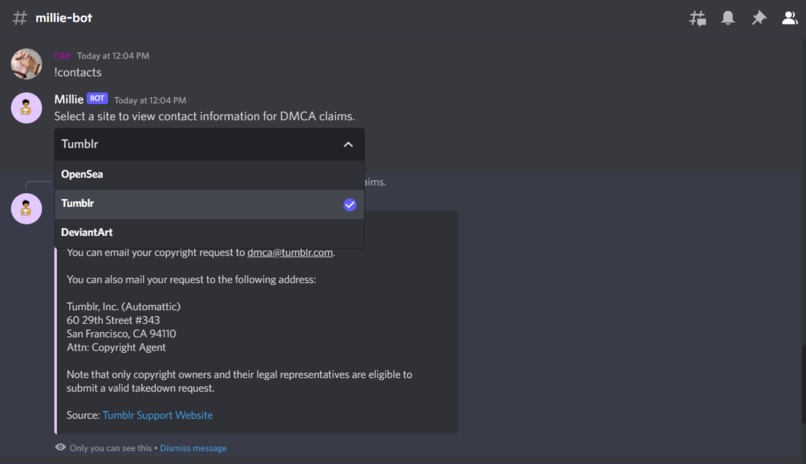806x464 pixels.
Task: Click the millie-bot channel name
Action: point(64,18)
